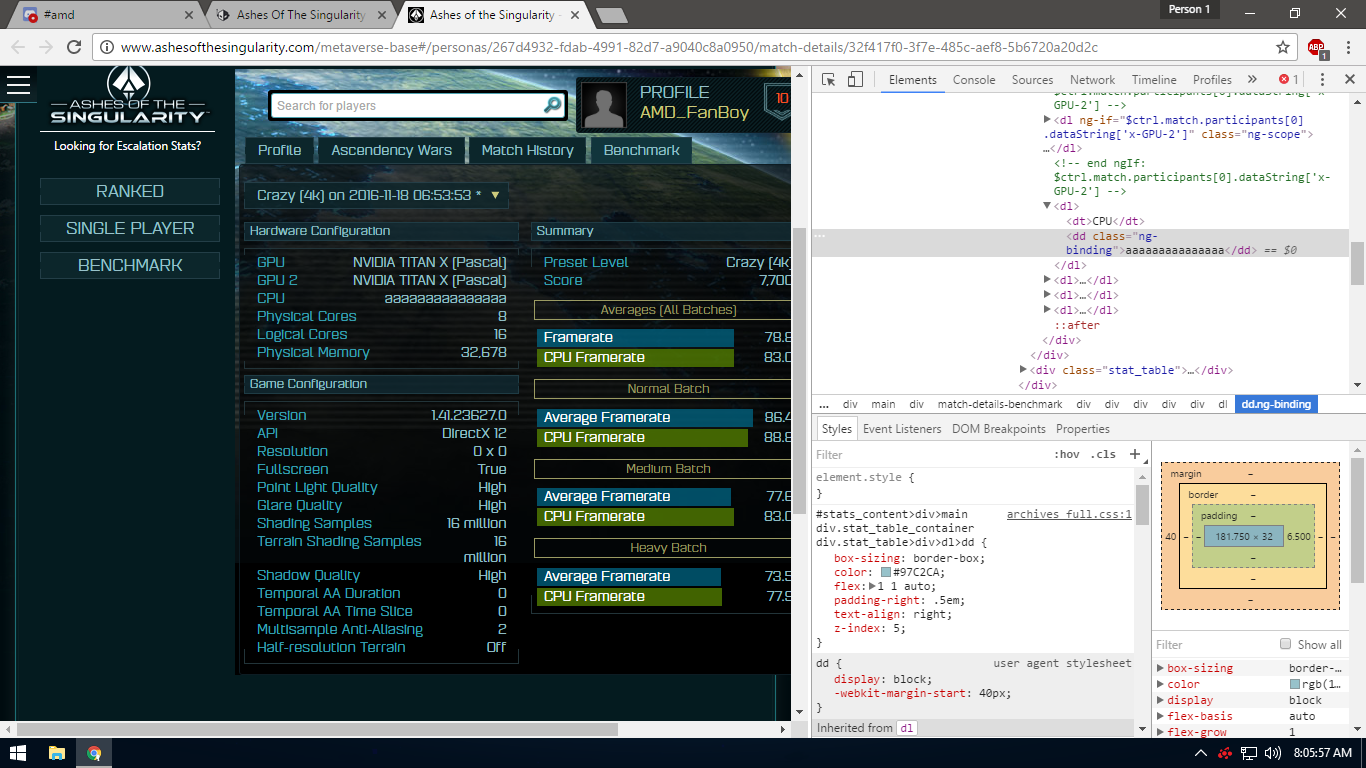This screenshot has height=768, width=1366.
Task: Reload the page with the refresh icon
Action: 74,47
